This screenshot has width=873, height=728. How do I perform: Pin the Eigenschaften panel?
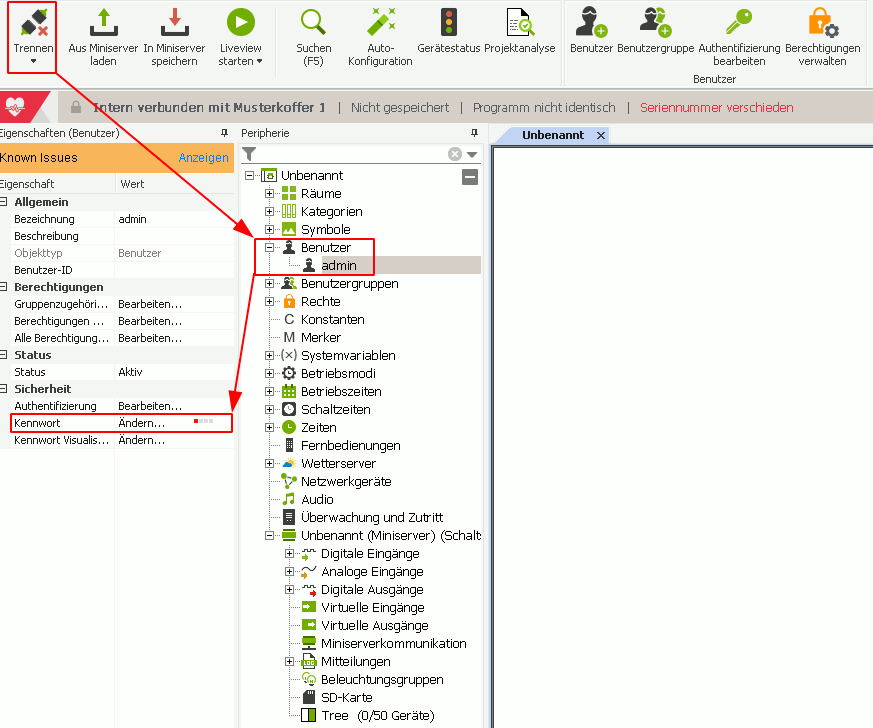click(224, 133)
